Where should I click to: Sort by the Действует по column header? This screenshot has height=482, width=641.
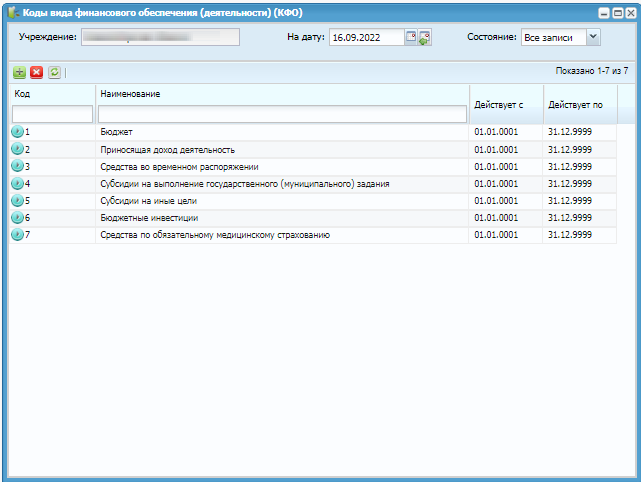(x=575, y=105)
